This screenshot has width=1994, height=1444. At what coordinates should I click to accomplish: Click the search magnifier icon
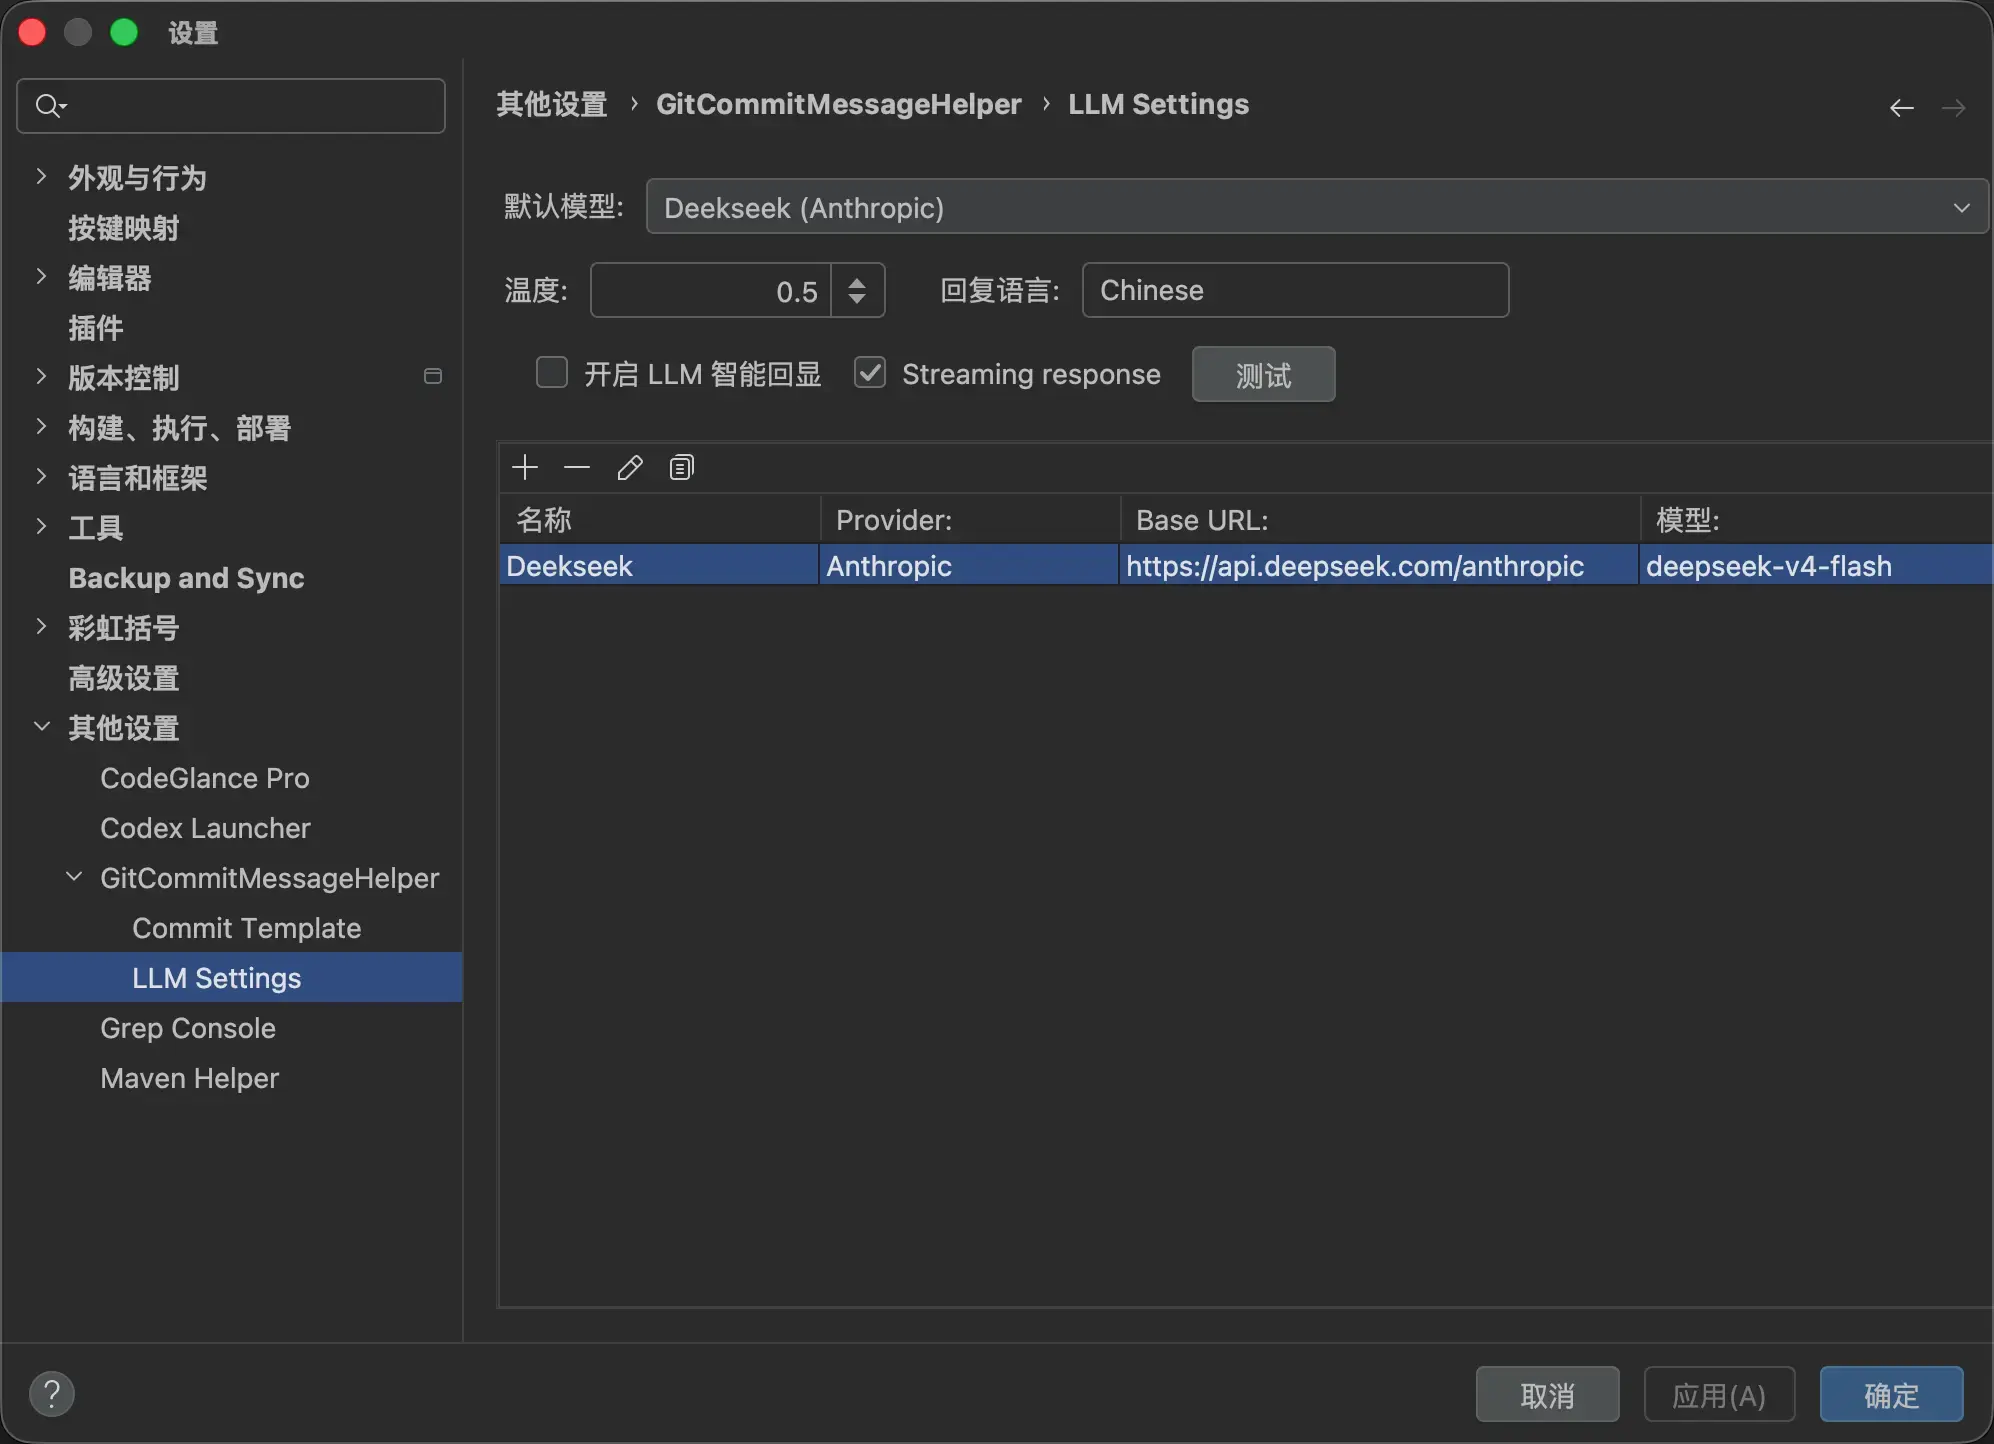coord(49,105)
